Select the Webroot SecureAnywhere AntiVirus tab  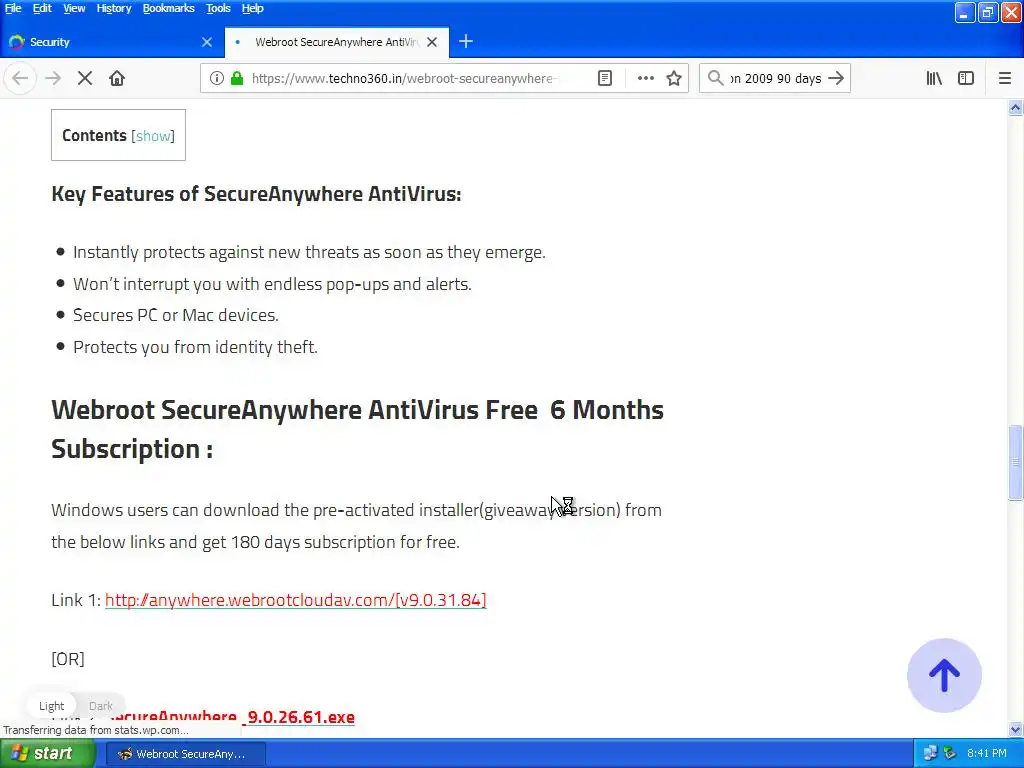pos(336,42)
